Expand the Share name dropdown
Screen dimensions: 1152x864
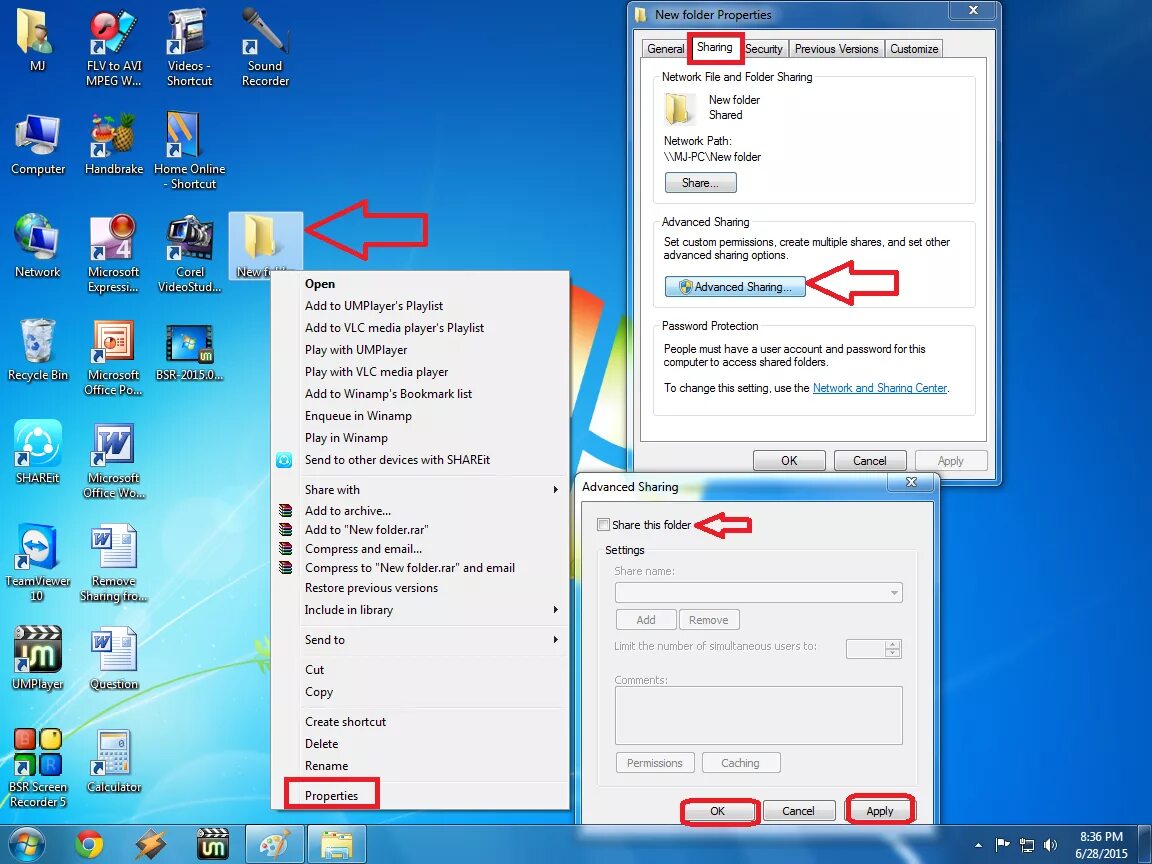pyautogui.click(x=894, y=593)
